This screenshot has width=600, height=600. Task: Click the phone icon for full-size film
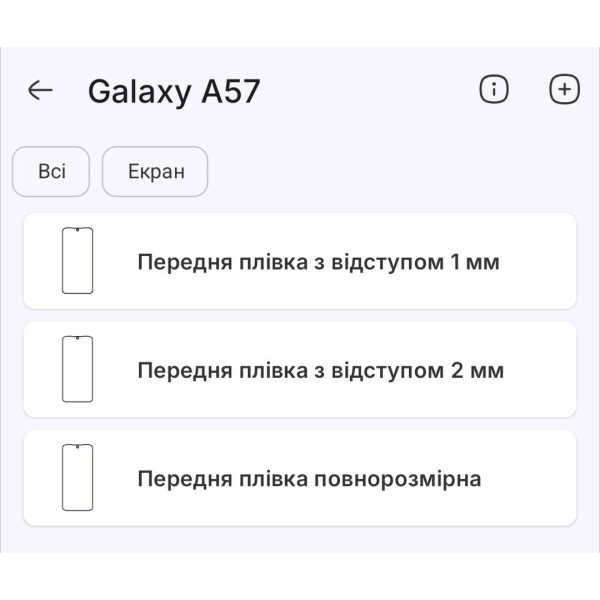[x=77, y=478]
